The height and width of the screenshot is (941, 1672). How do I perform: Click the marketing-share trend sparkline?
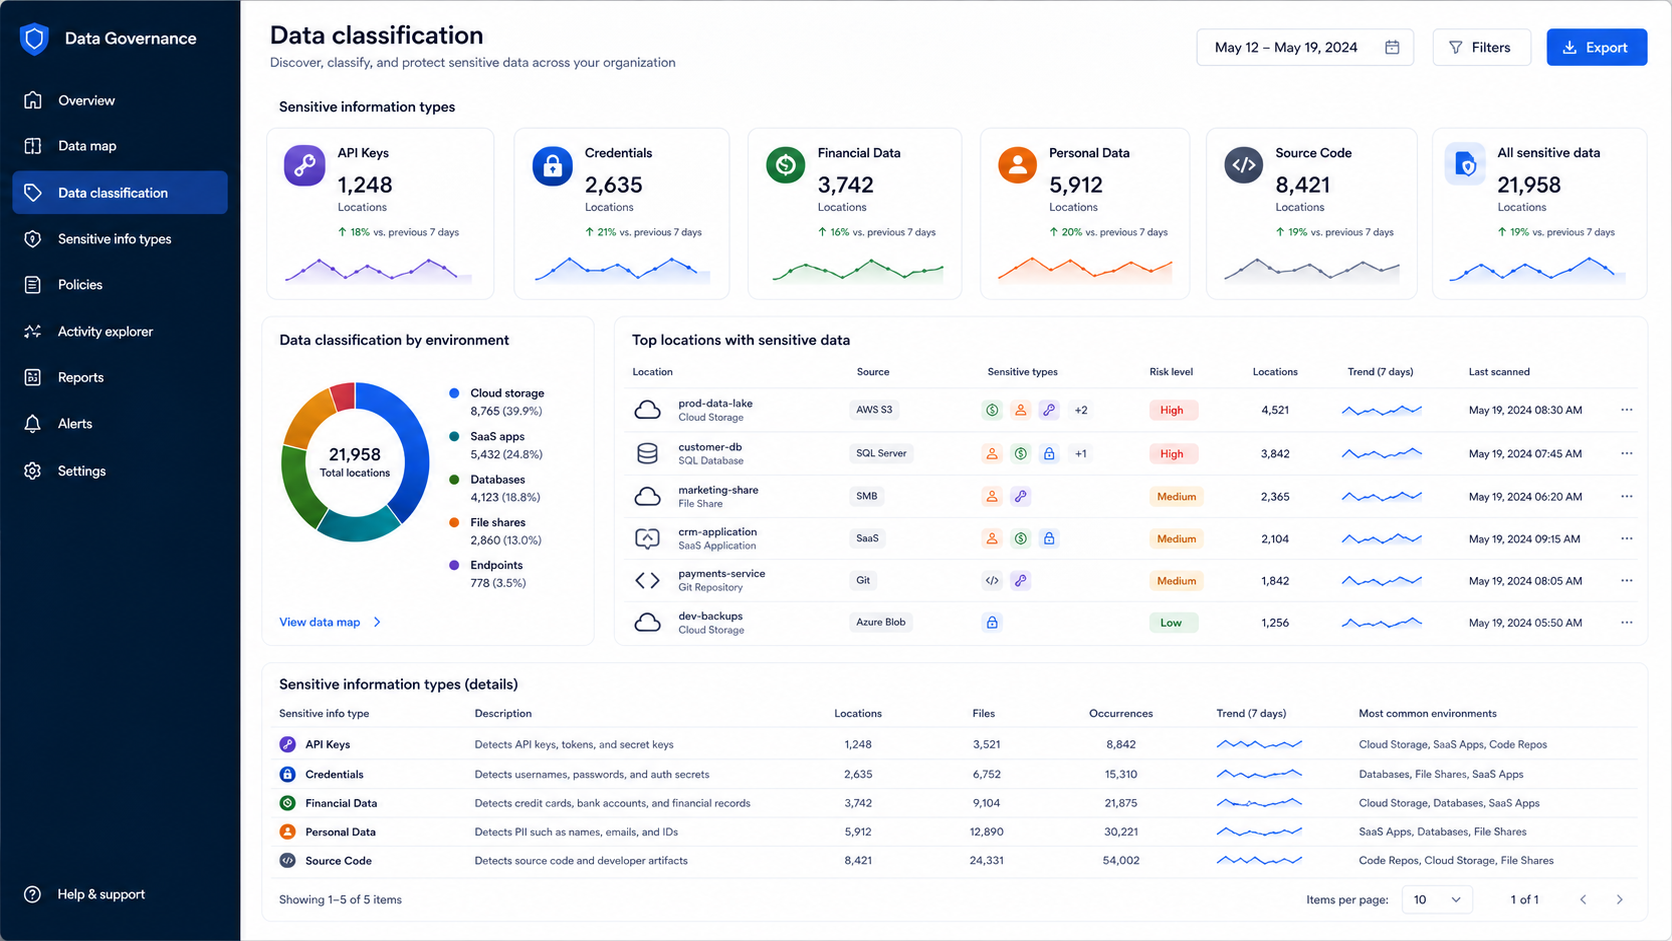coord(1382,496)
